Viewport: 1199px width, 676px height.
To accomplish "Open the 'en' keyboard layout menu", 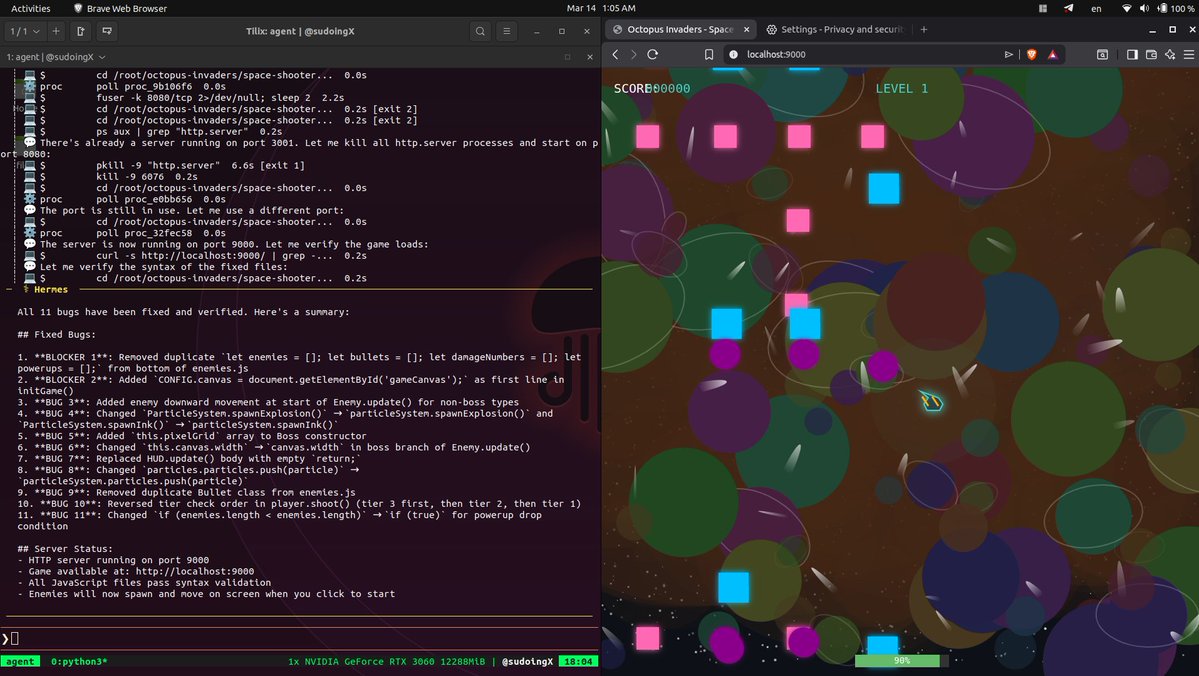I will click(1097, 8).
